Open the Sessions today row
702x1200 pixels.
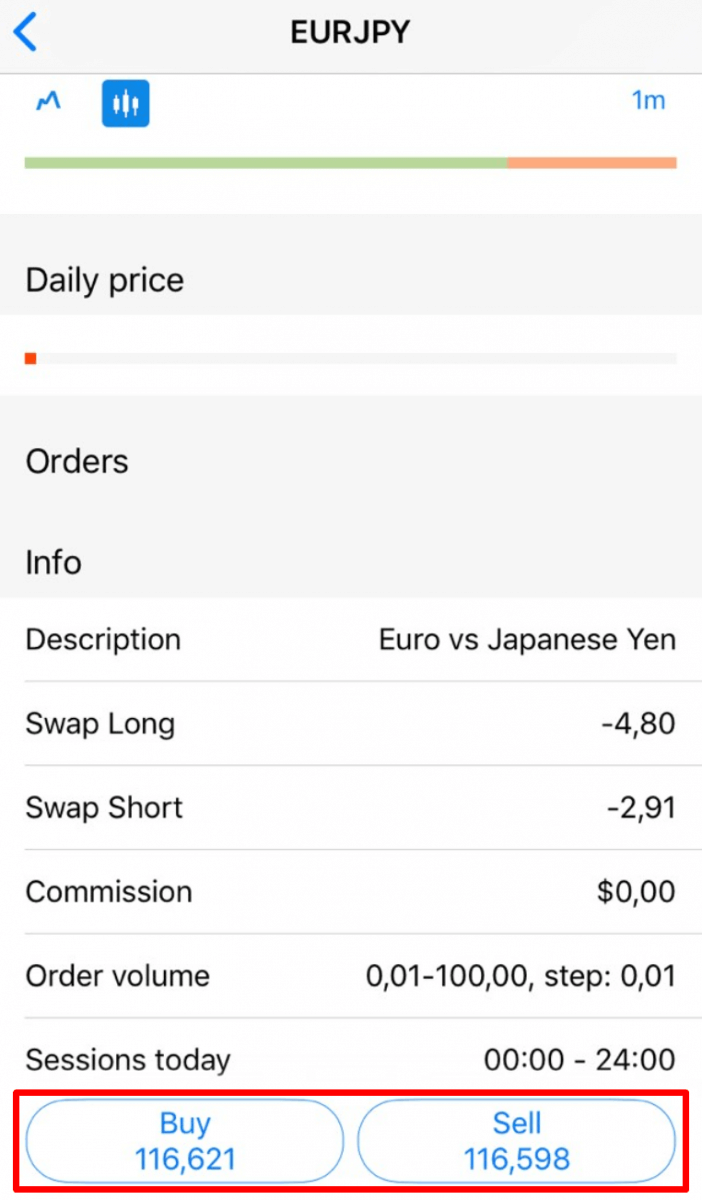coord(350,1060)
